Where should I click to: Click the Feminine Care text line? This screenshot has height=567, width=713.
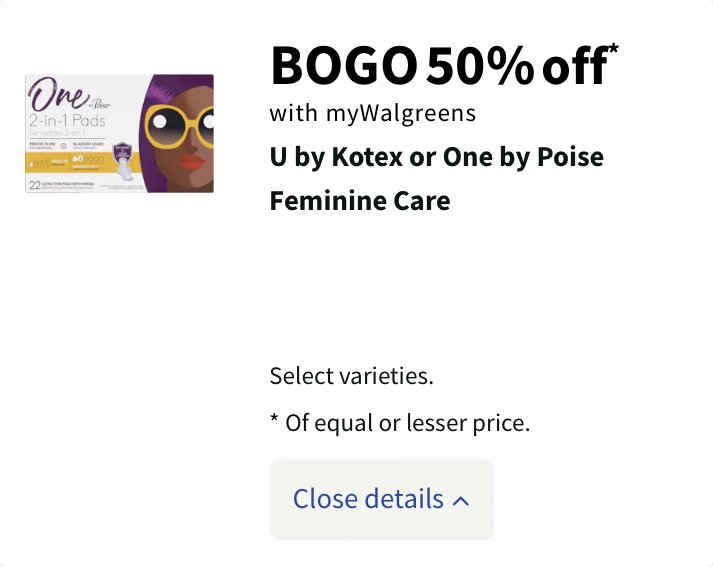[x=360, y=201]
